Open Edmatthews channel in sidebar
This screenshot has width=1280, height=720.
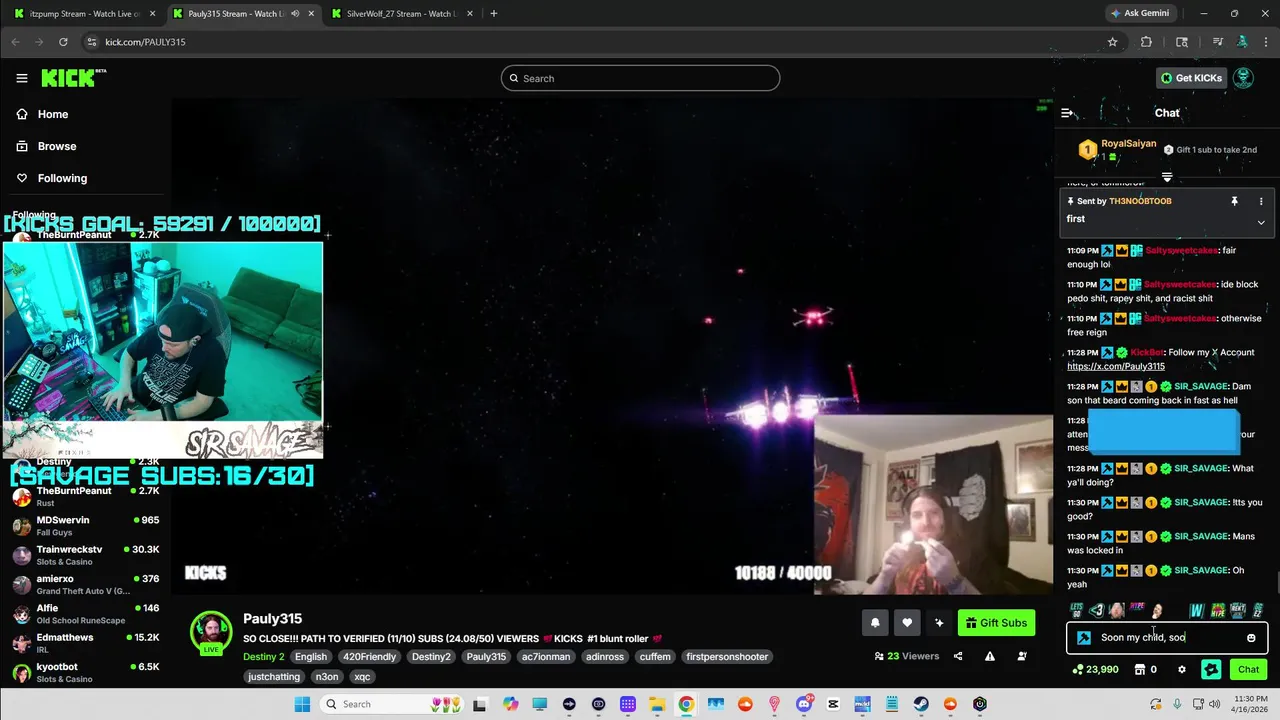[x=85, y=642]
